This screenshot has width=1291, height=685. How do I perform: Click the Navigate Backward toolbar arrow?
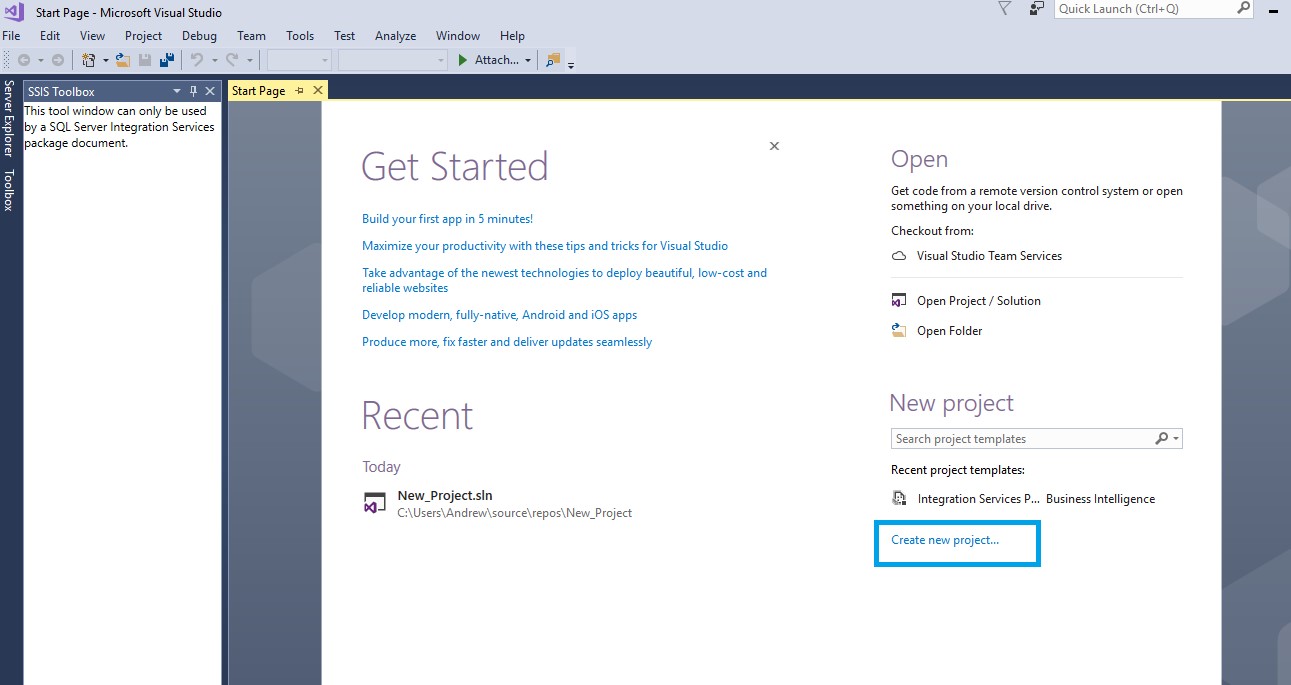click(24, 60)
